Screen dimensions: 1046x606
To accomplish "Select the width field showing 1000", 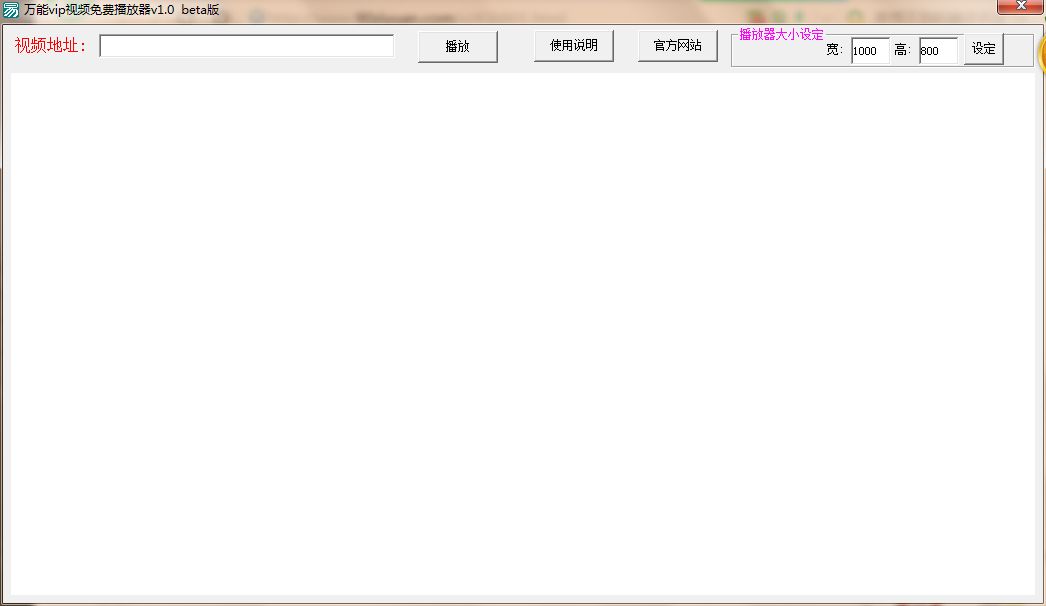I will click(868, 51).
